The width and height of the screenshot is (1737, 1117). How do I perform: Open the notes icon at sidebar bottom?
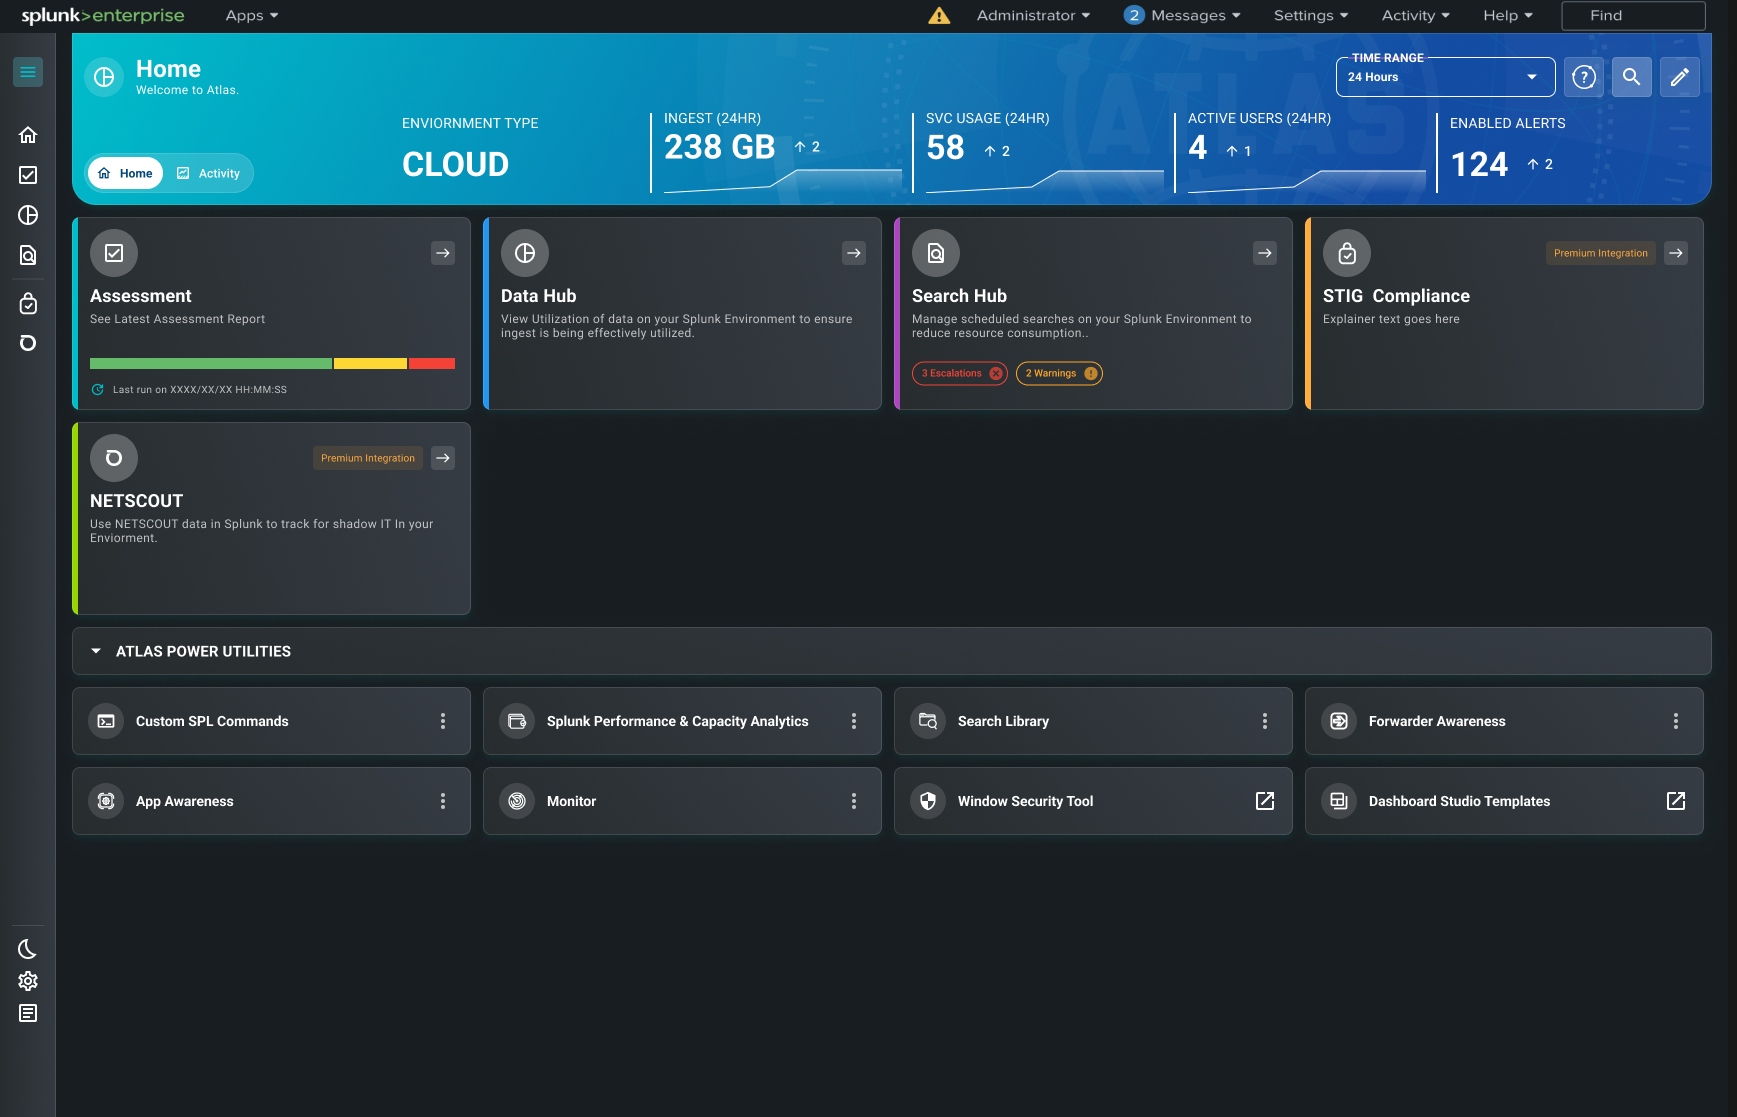[28, 1013]
